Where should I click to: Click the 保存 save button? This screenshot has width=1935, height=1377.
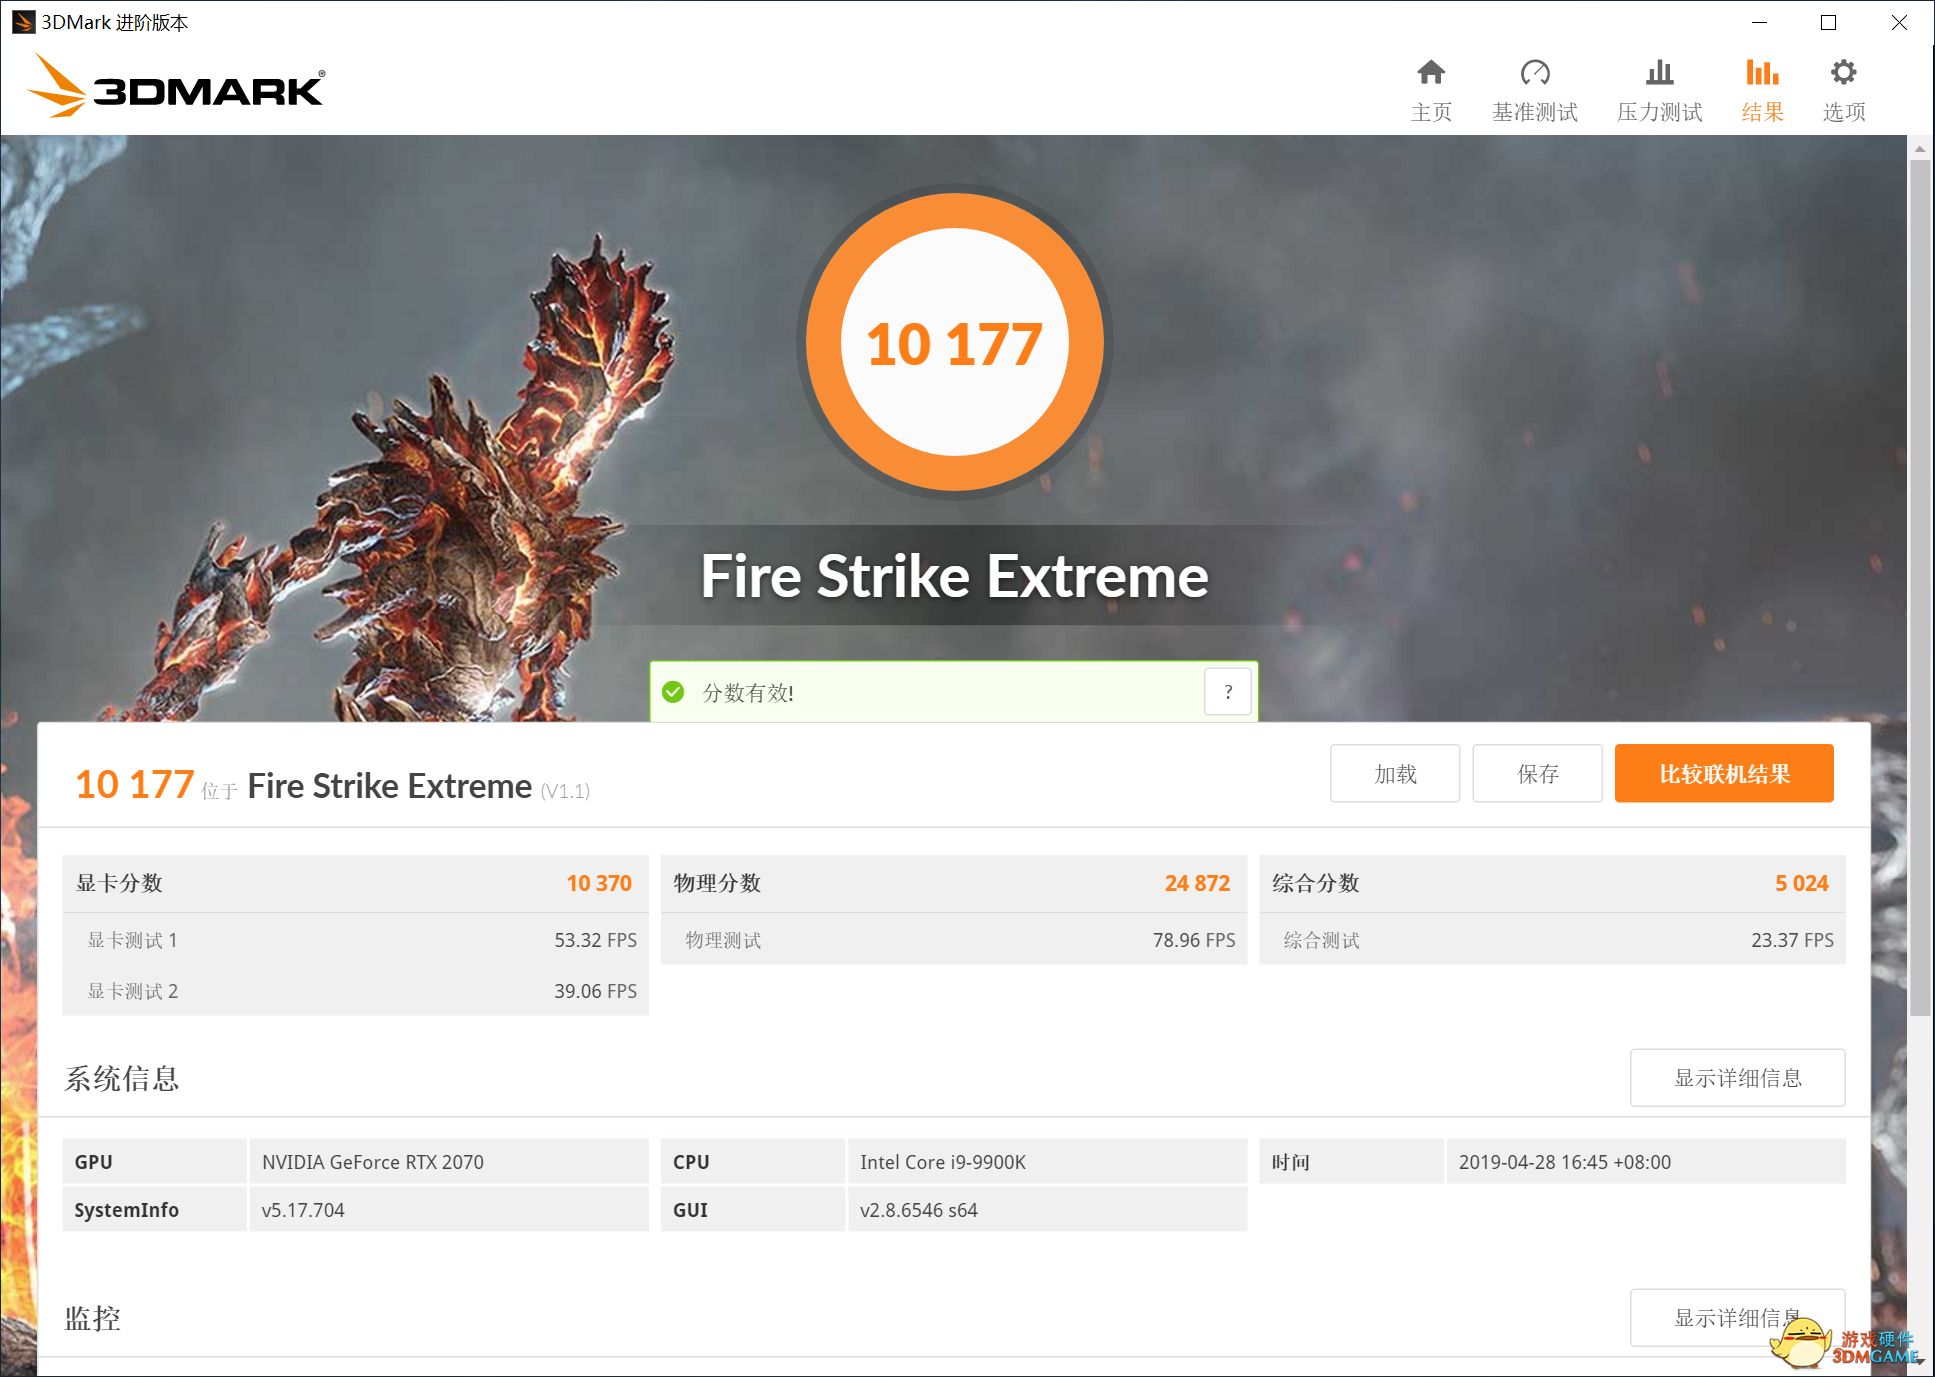tap(1537, 773)
